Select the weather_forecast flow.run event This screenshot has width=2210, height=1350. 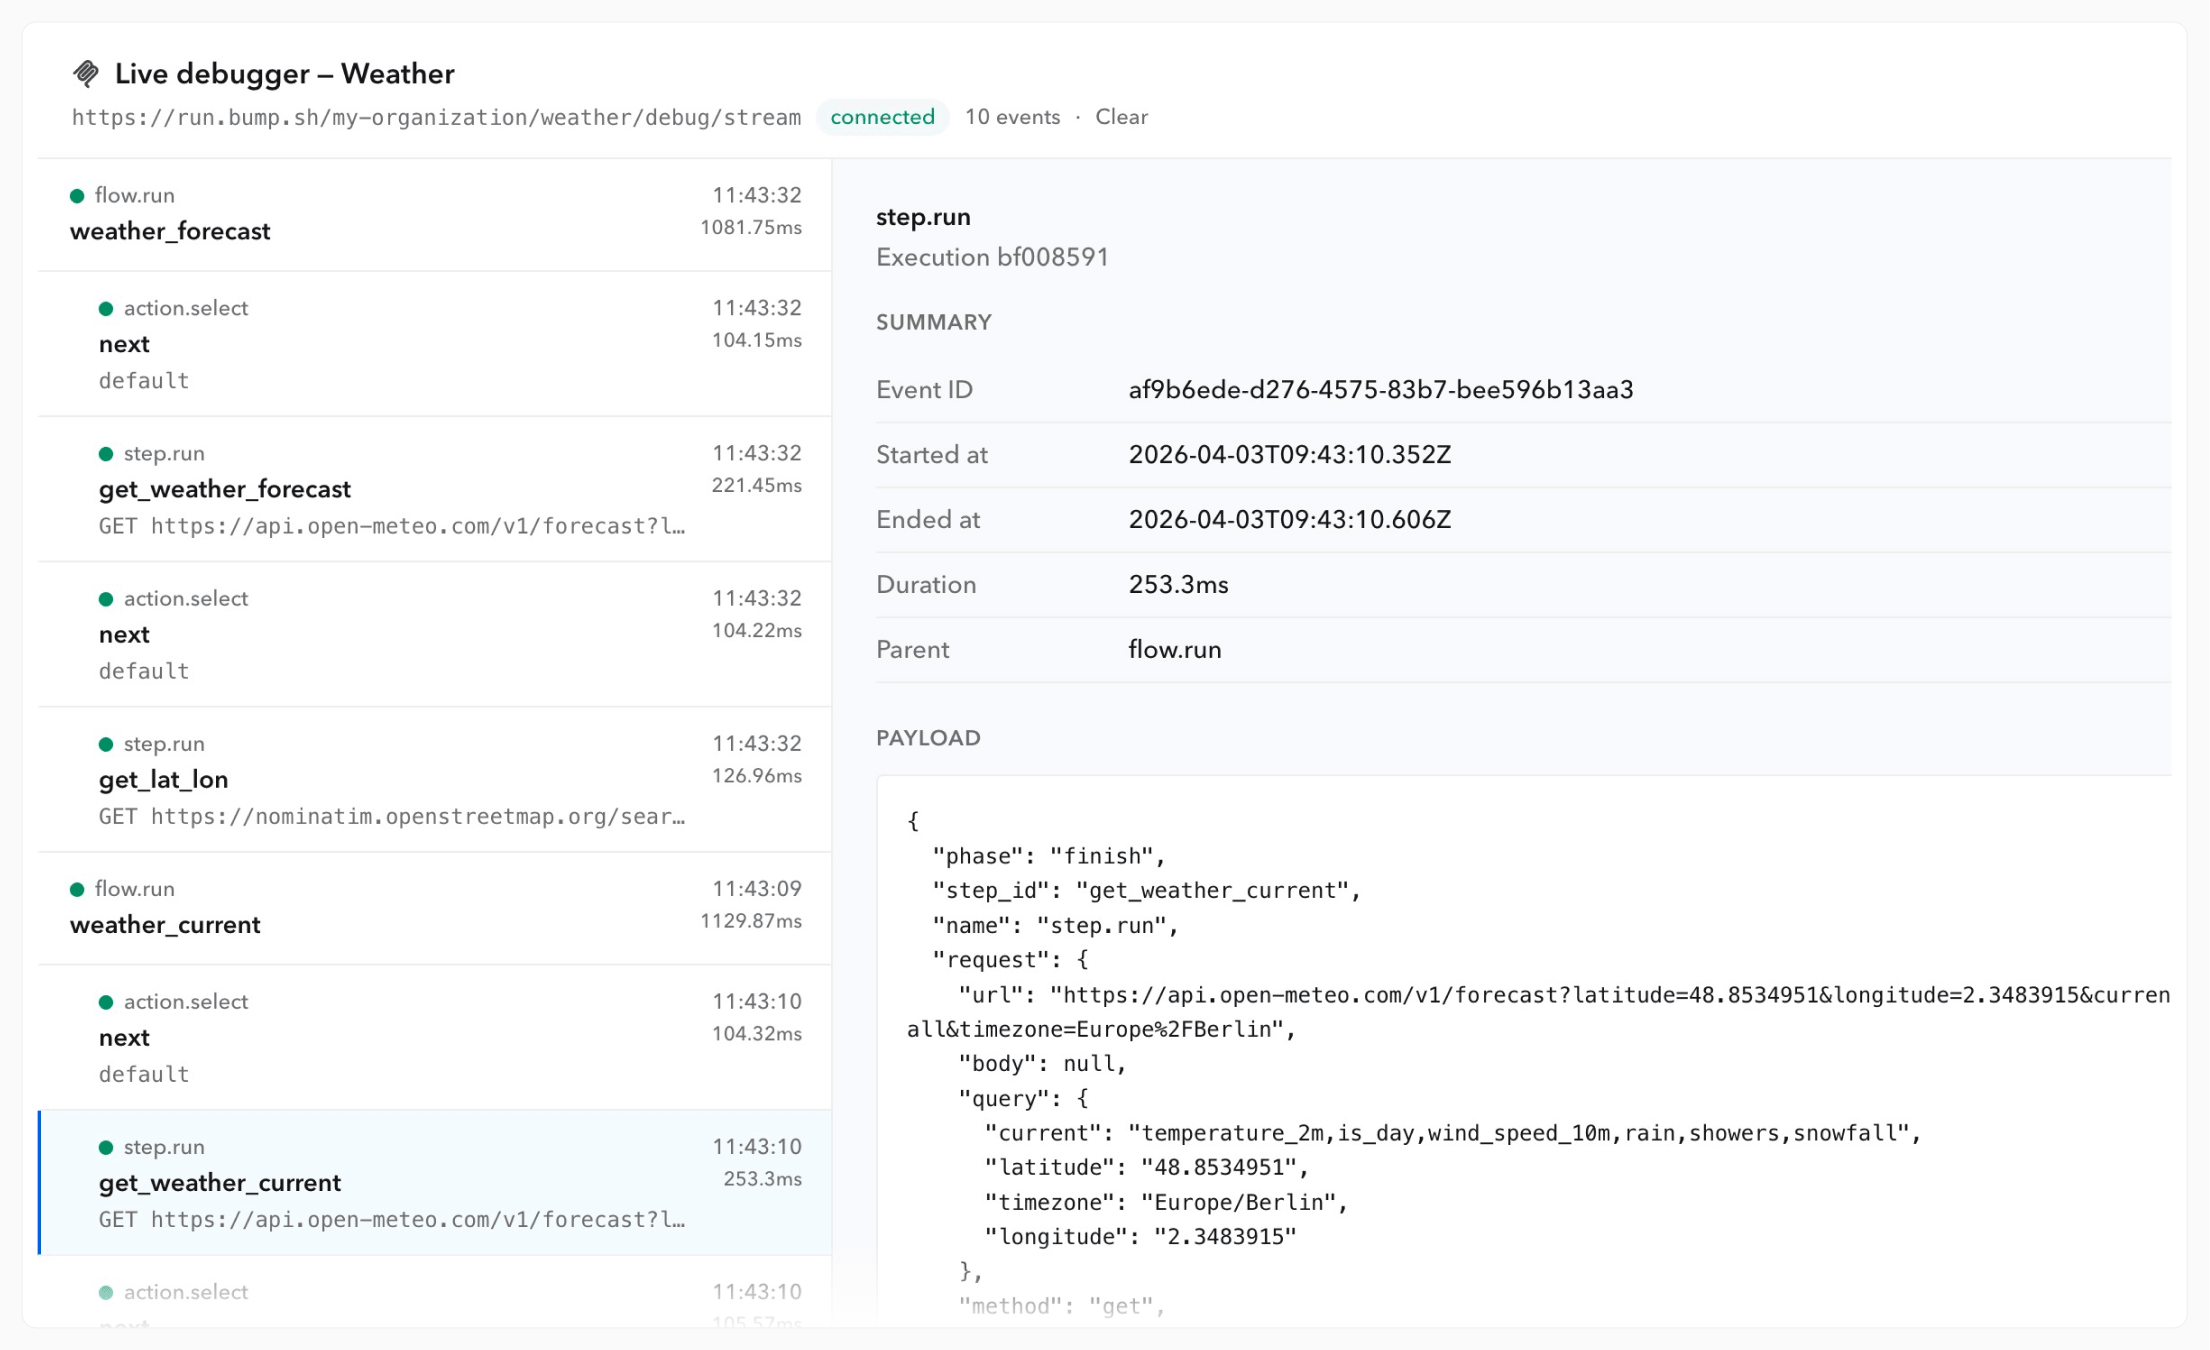pos(435,214)
